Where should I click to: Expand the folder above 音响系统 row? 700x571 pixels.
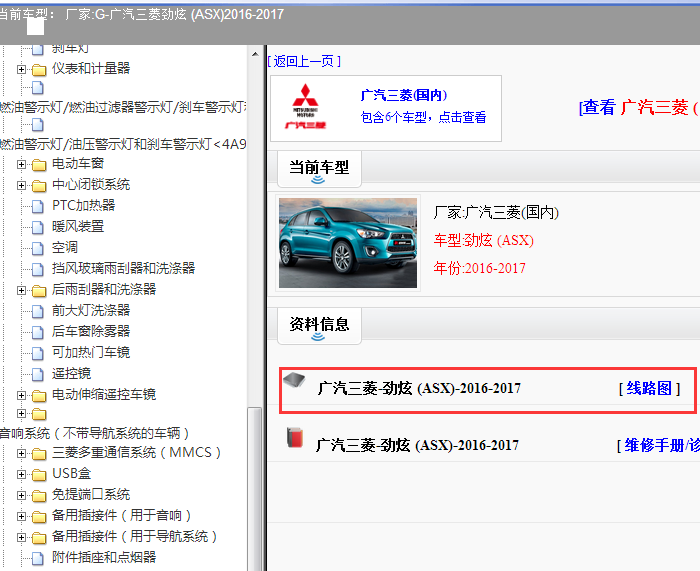click(x=21, y=413)
